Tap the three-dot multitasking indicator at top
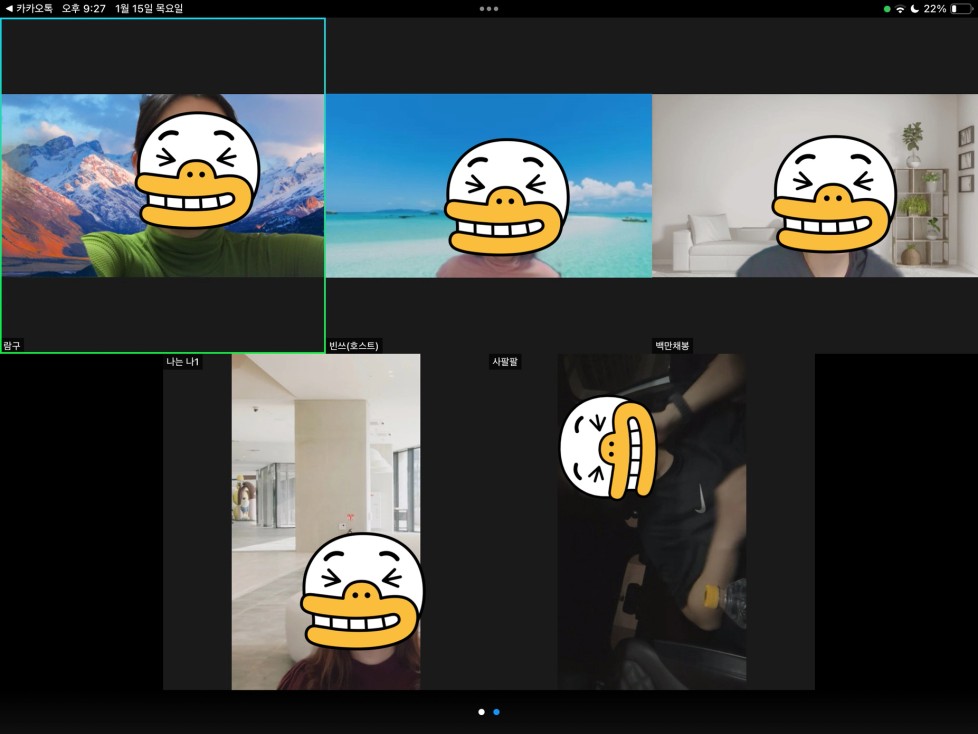 [x=489, y=8]
